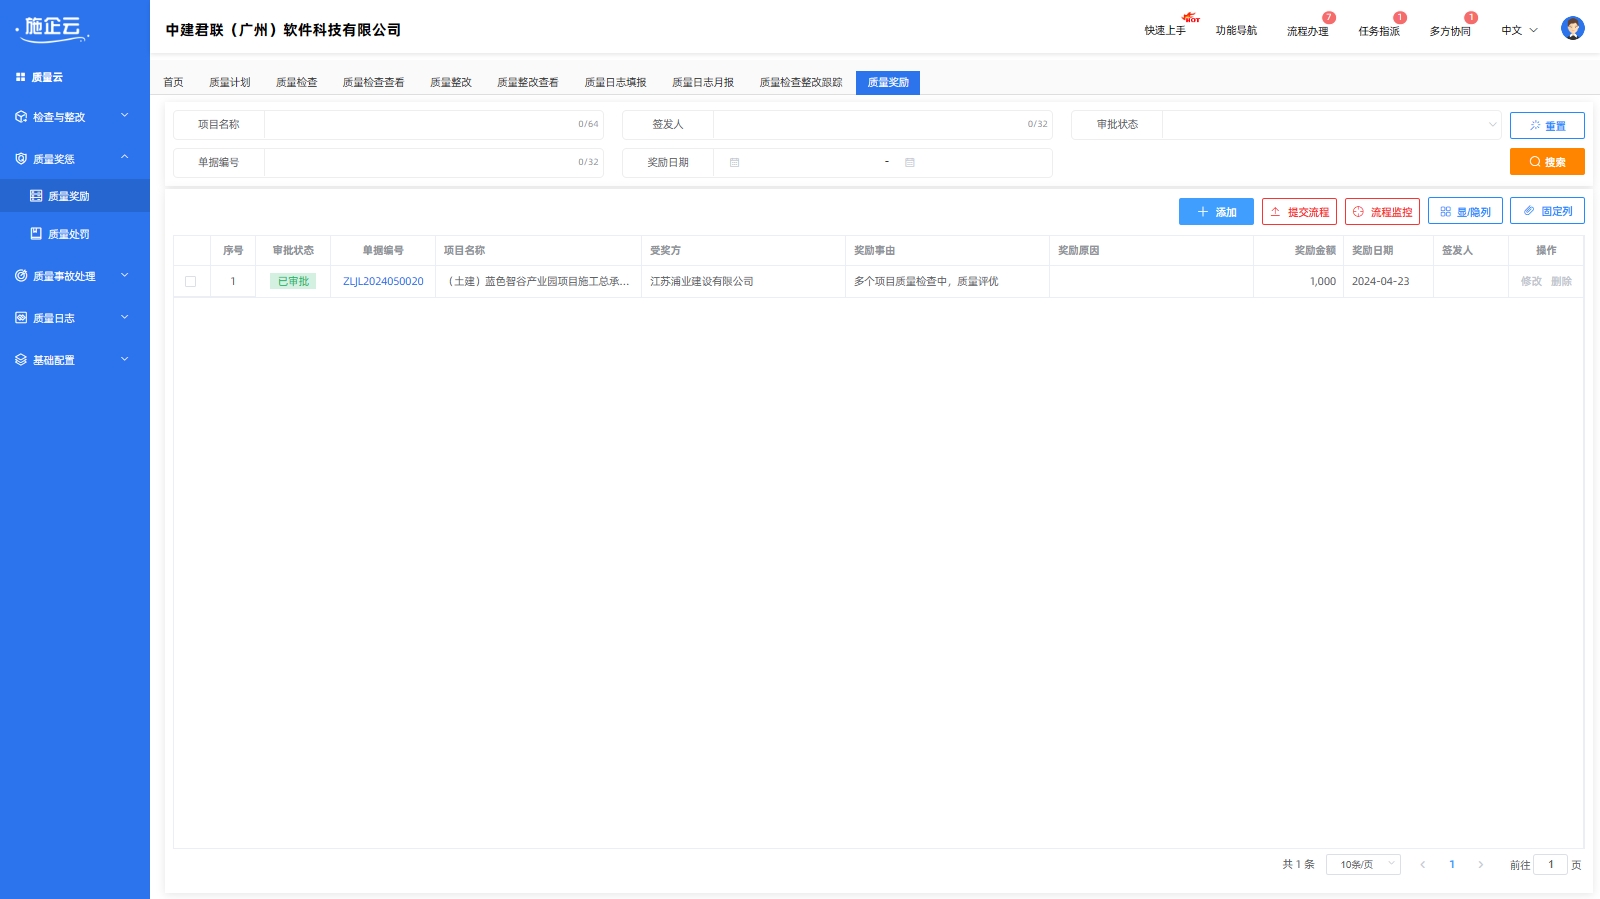Switch to the 质量计划 tab
The image size is (1600, 899).
[229, 83]
